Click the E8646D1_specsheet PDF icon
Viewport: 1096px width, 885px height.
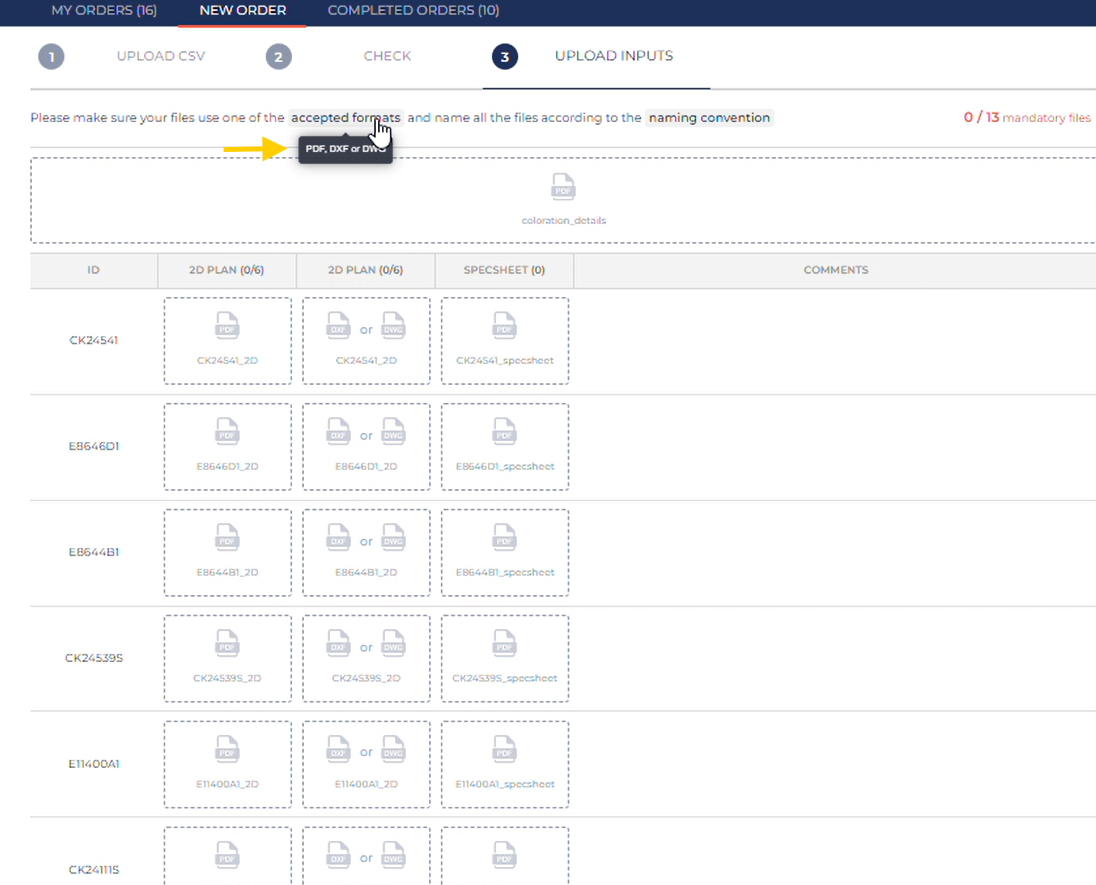504,432
